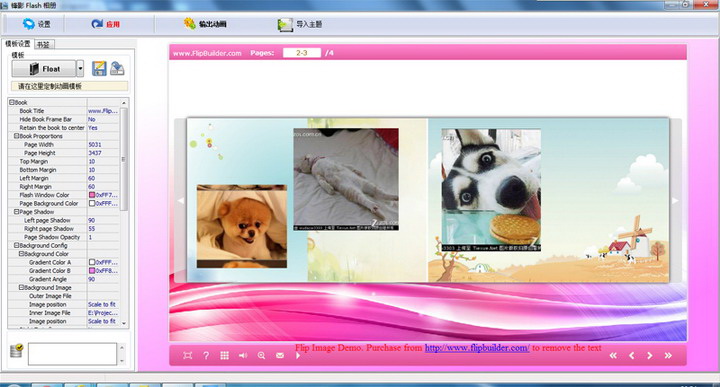Flip to next page with right arrow
This screenshot has height=387, width=720.
click(x=675, y=201)
